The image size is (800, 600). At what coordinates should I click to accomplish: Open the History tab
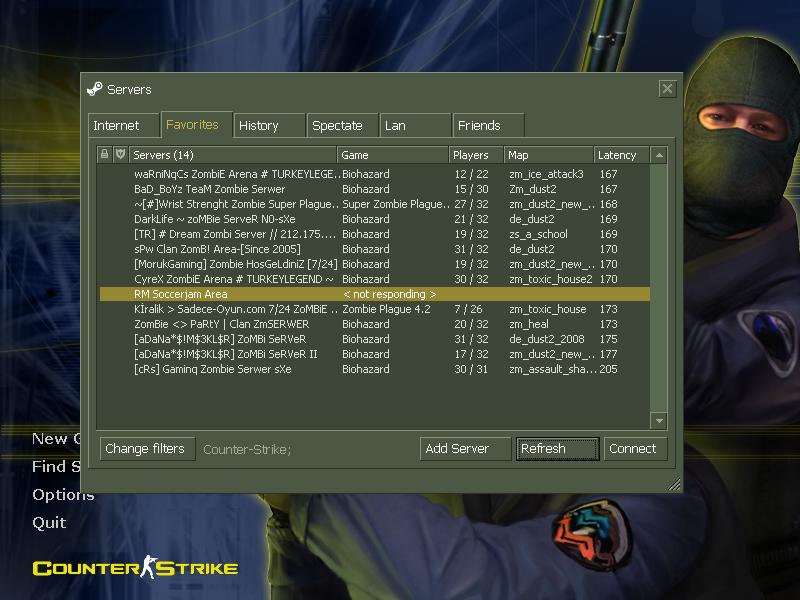(x=269, y=126)
